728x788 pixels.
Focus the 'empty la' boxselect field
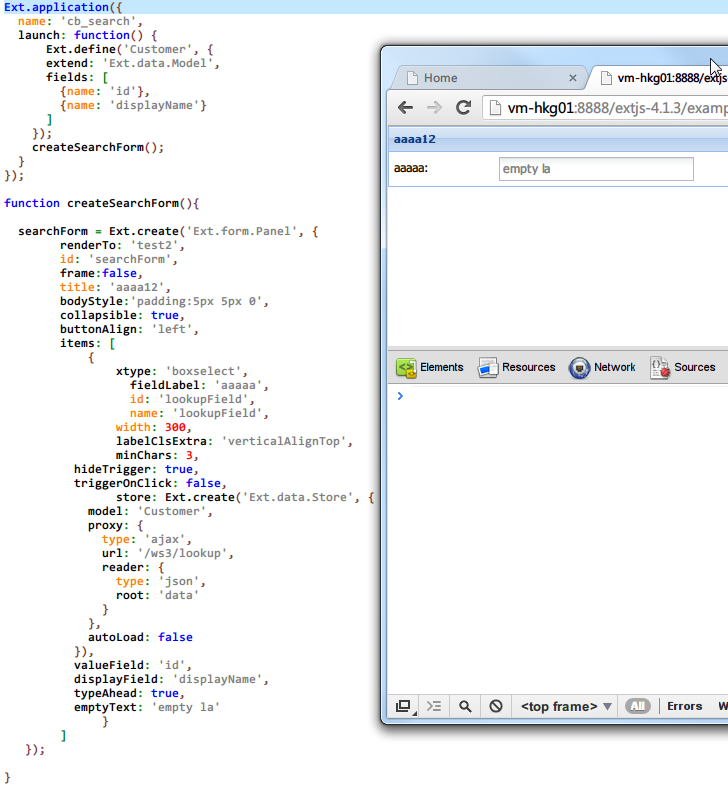coord(596,169)
